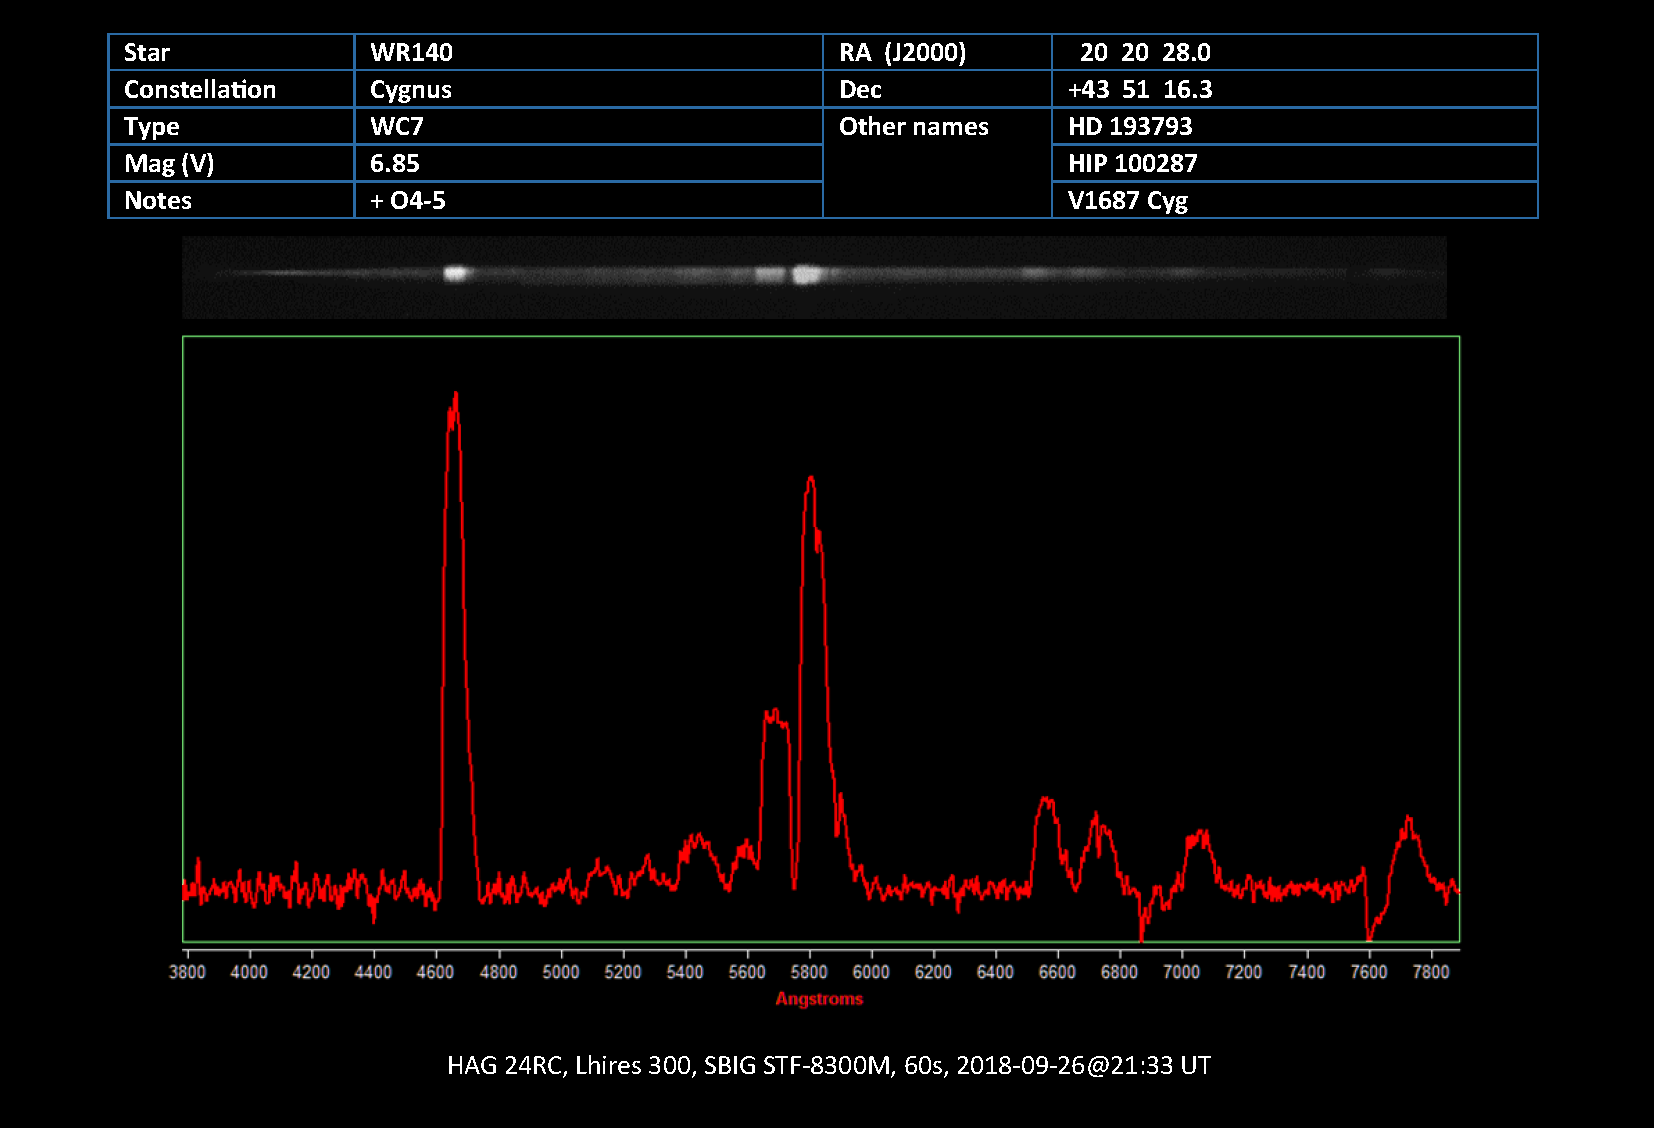This screenshot has height=1128, width=1654.
Task: Select the 6.85 magnitude value
Action: pos(395,163)
